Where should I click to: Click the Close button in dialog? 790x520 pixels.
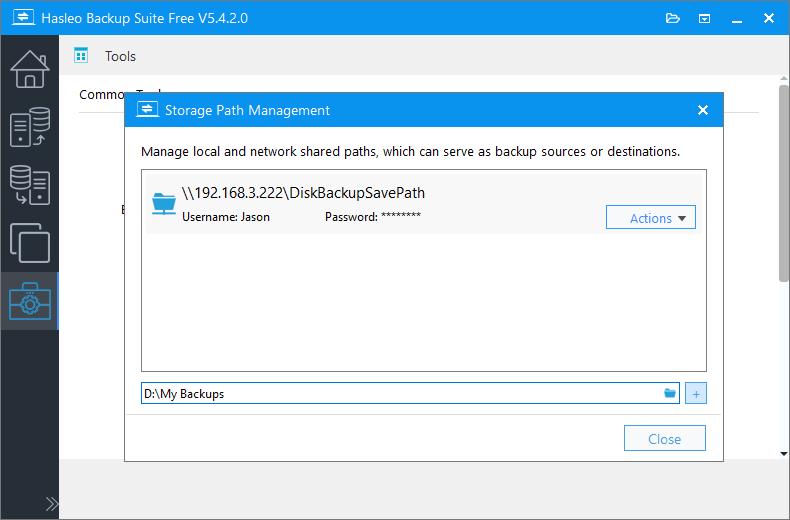(x=665, y=438)
